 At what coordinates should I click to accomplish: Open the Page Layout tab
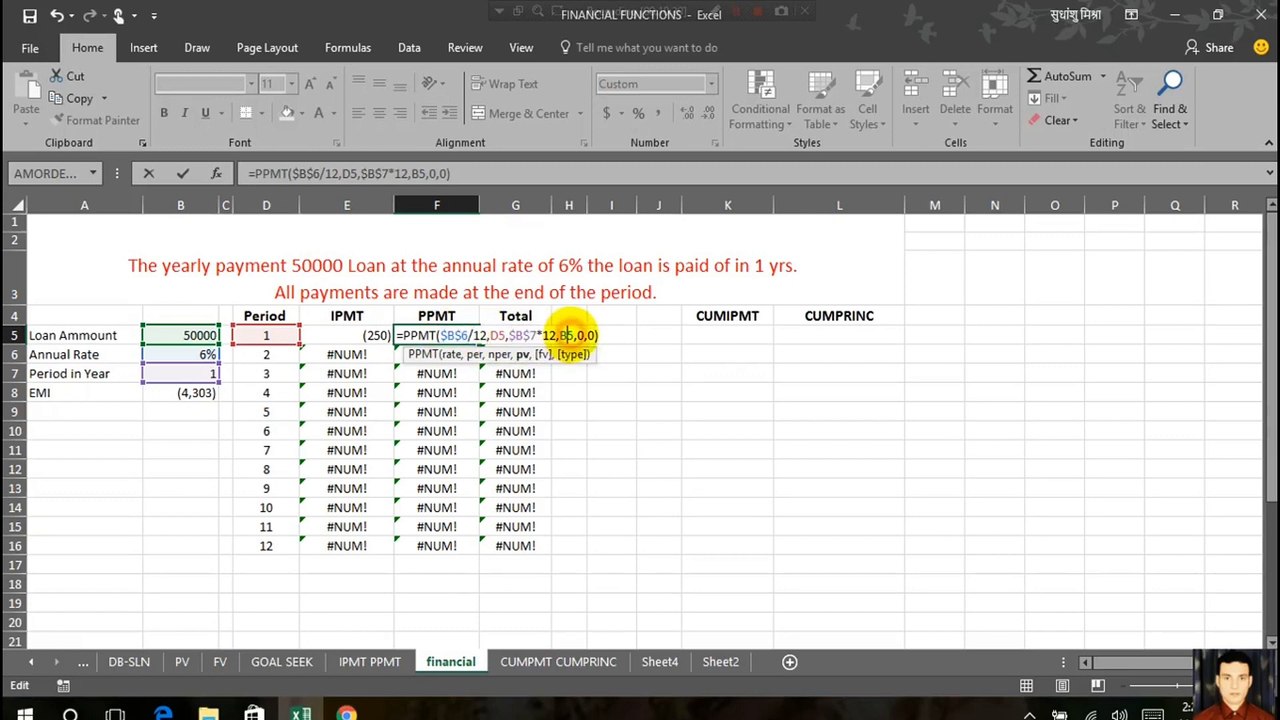click(x=267, y=47)
